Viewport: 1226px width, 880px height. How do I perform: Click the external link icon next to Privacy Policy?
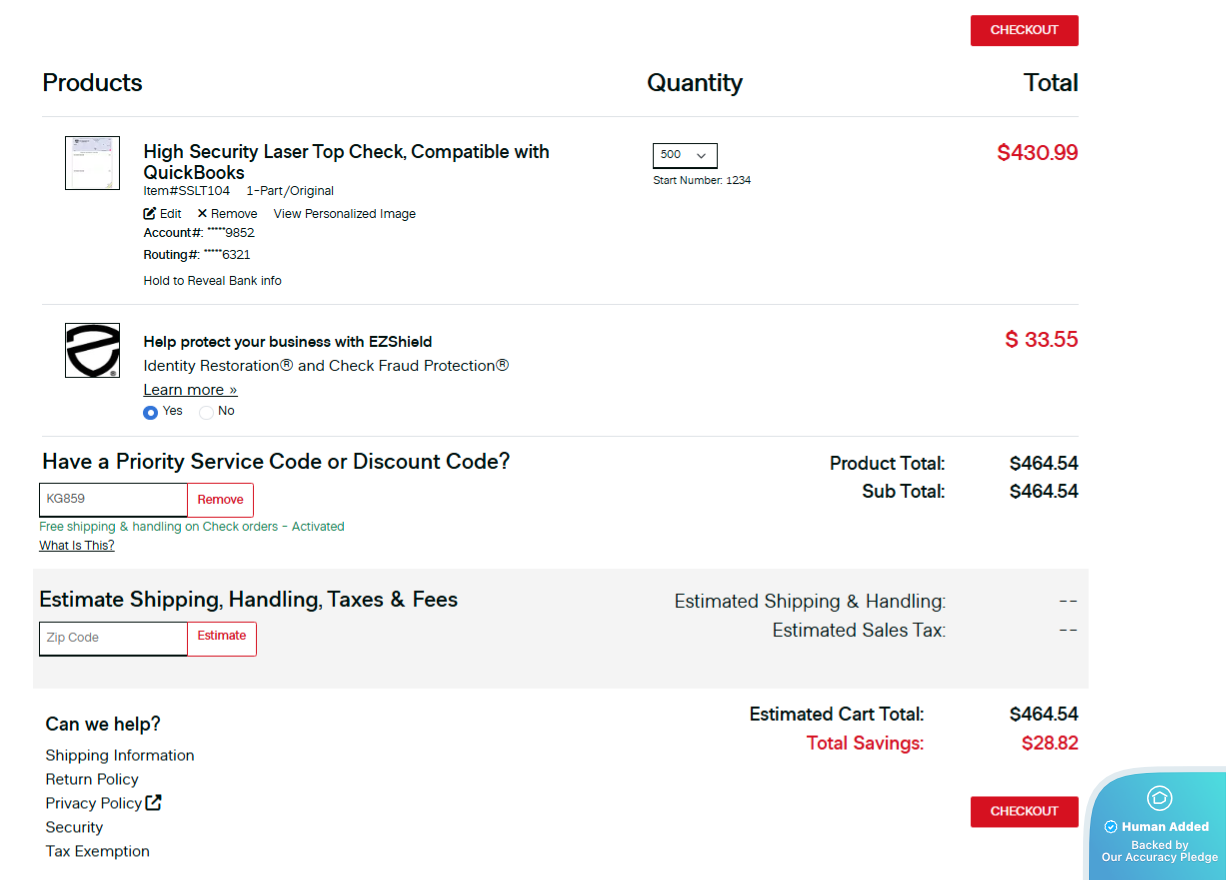click(152, 802)
